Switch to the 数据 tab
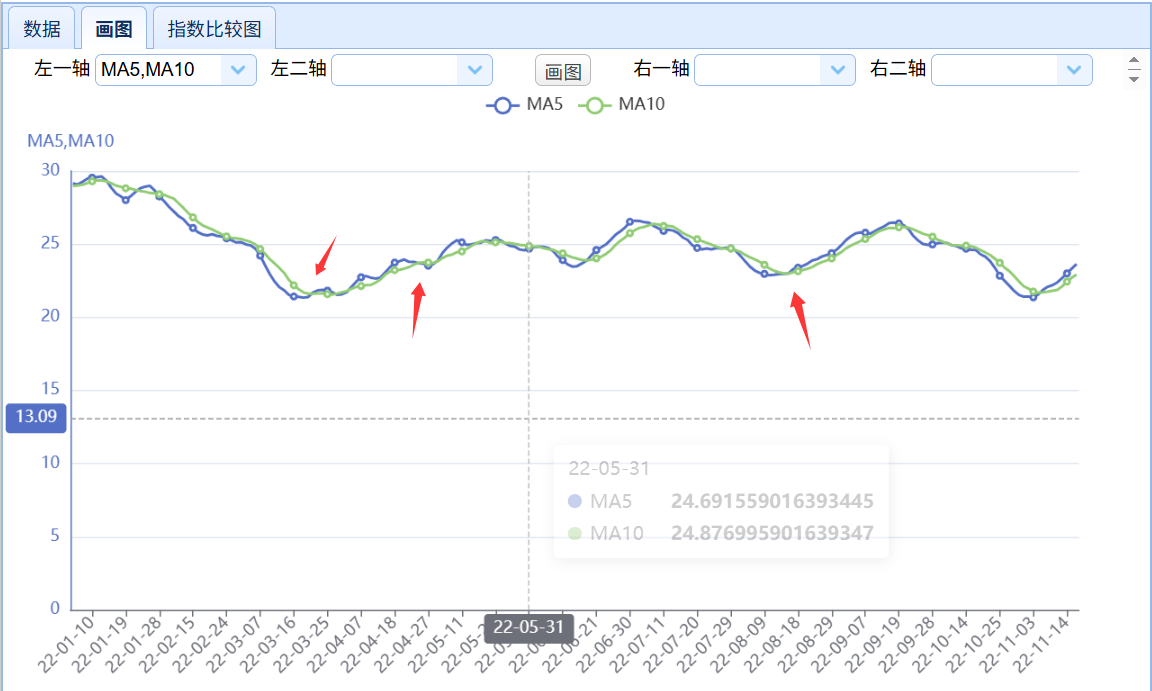Viewport: 1152px width, 691px height. [41, 29]
